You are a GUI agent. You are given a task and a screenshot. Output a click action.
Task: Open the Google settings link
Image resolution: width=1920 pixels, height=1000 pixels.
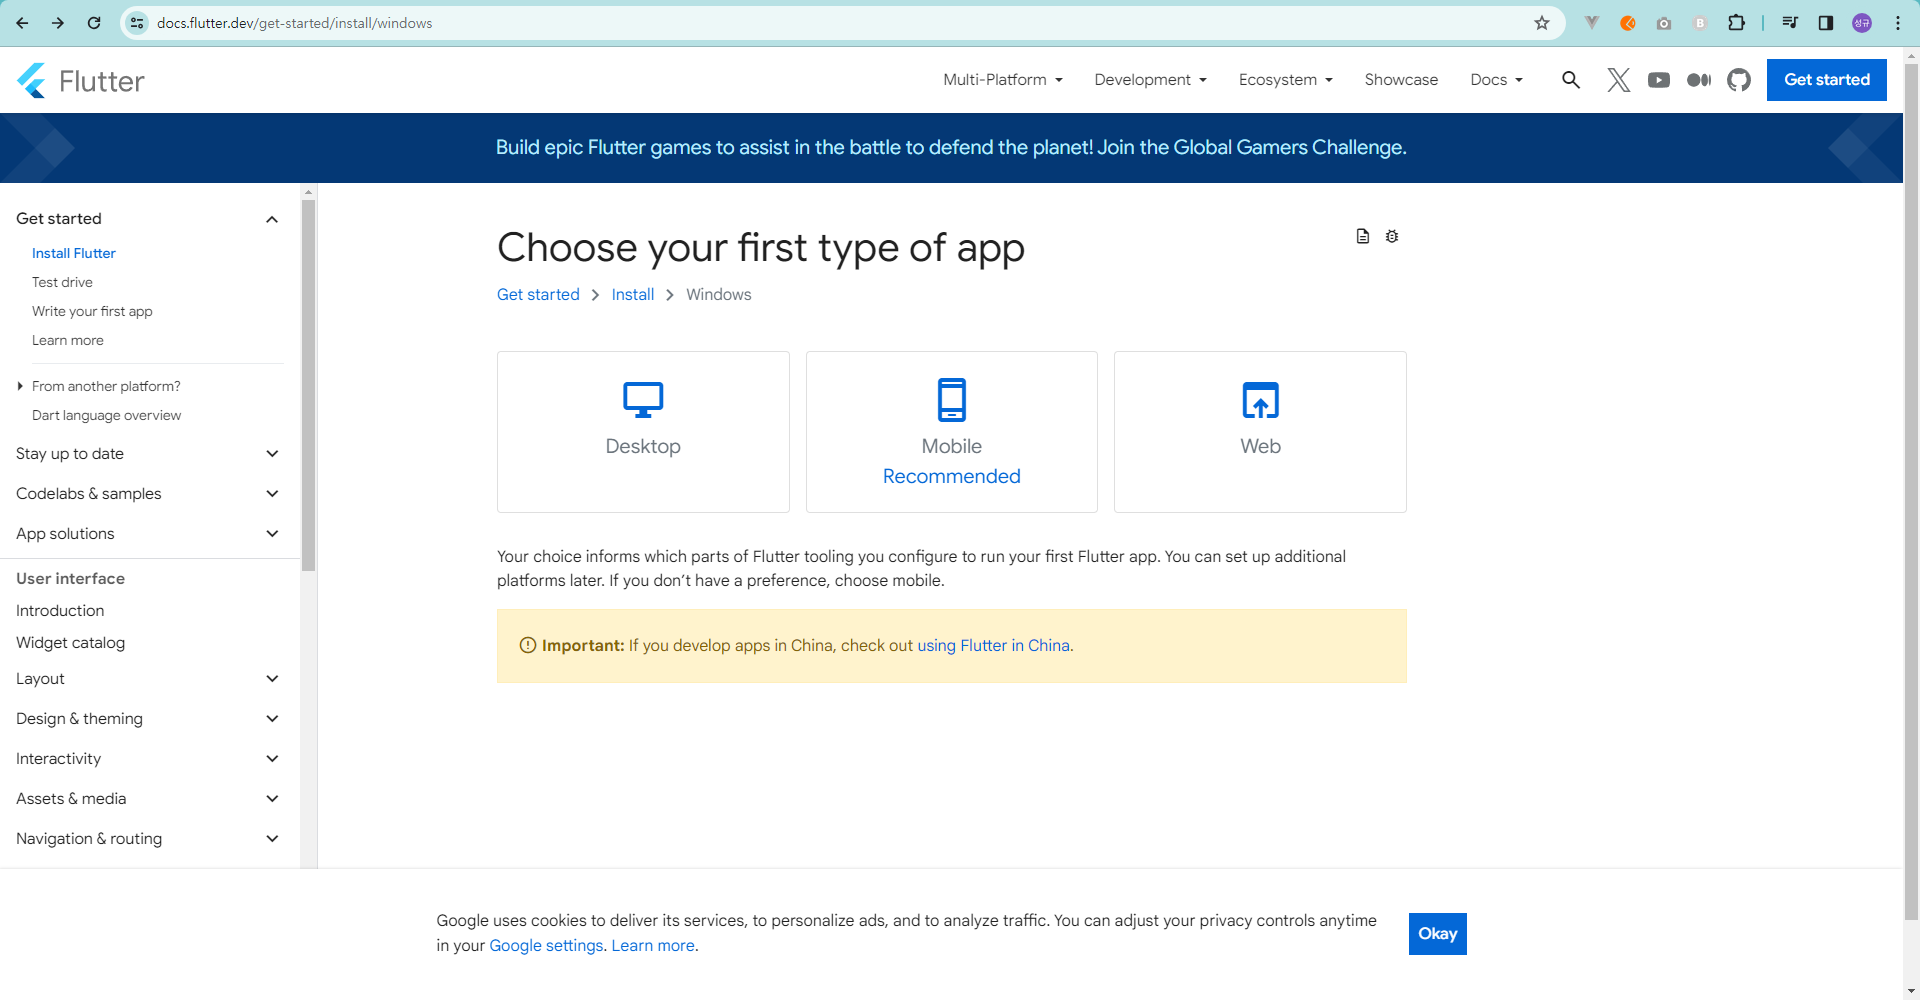point(546,946)
